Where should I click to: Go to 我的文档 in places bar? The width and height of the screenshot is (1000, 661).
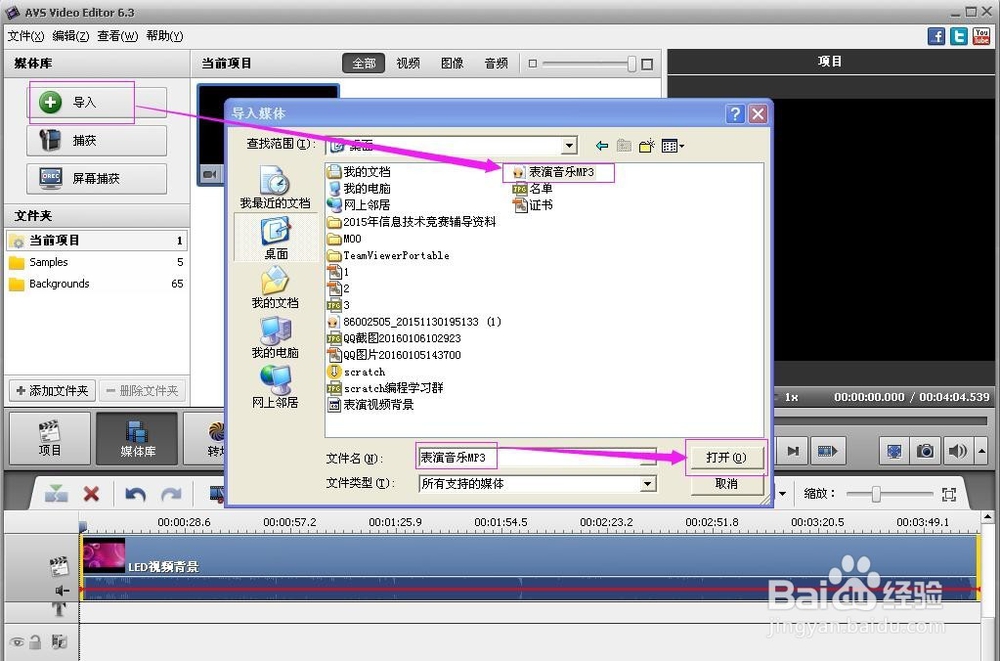[x=276, y=287]
